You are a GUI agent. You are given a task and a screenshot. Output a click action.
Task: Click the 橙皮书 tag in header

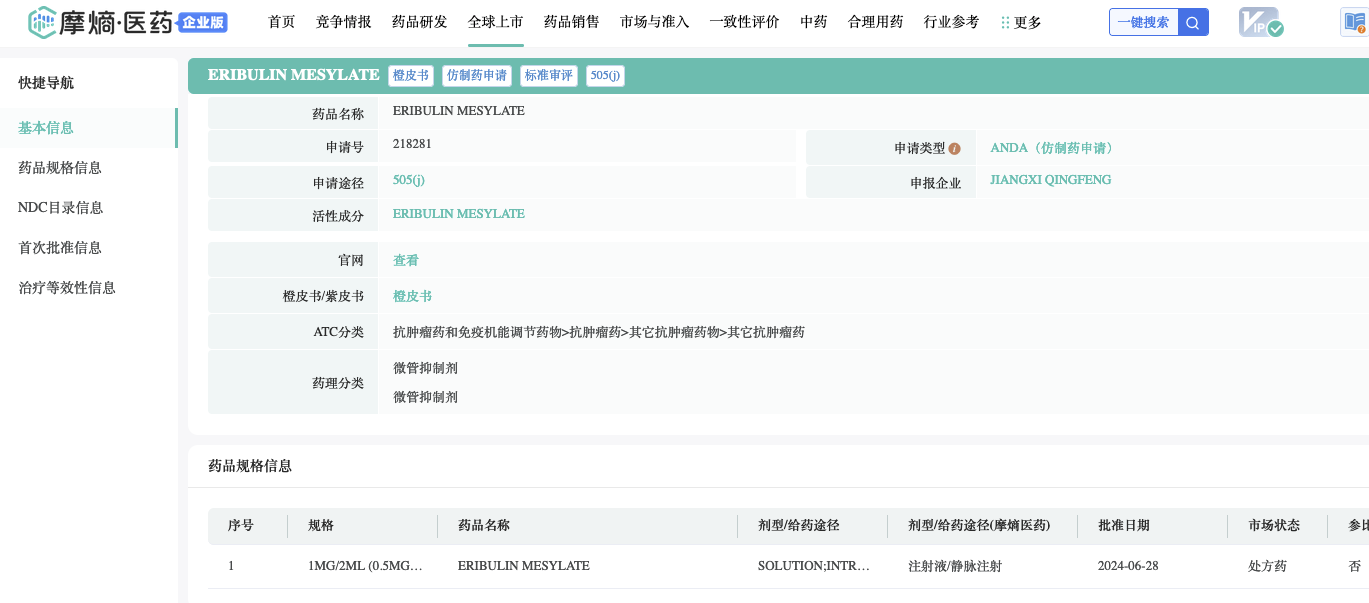pos(411,76)
